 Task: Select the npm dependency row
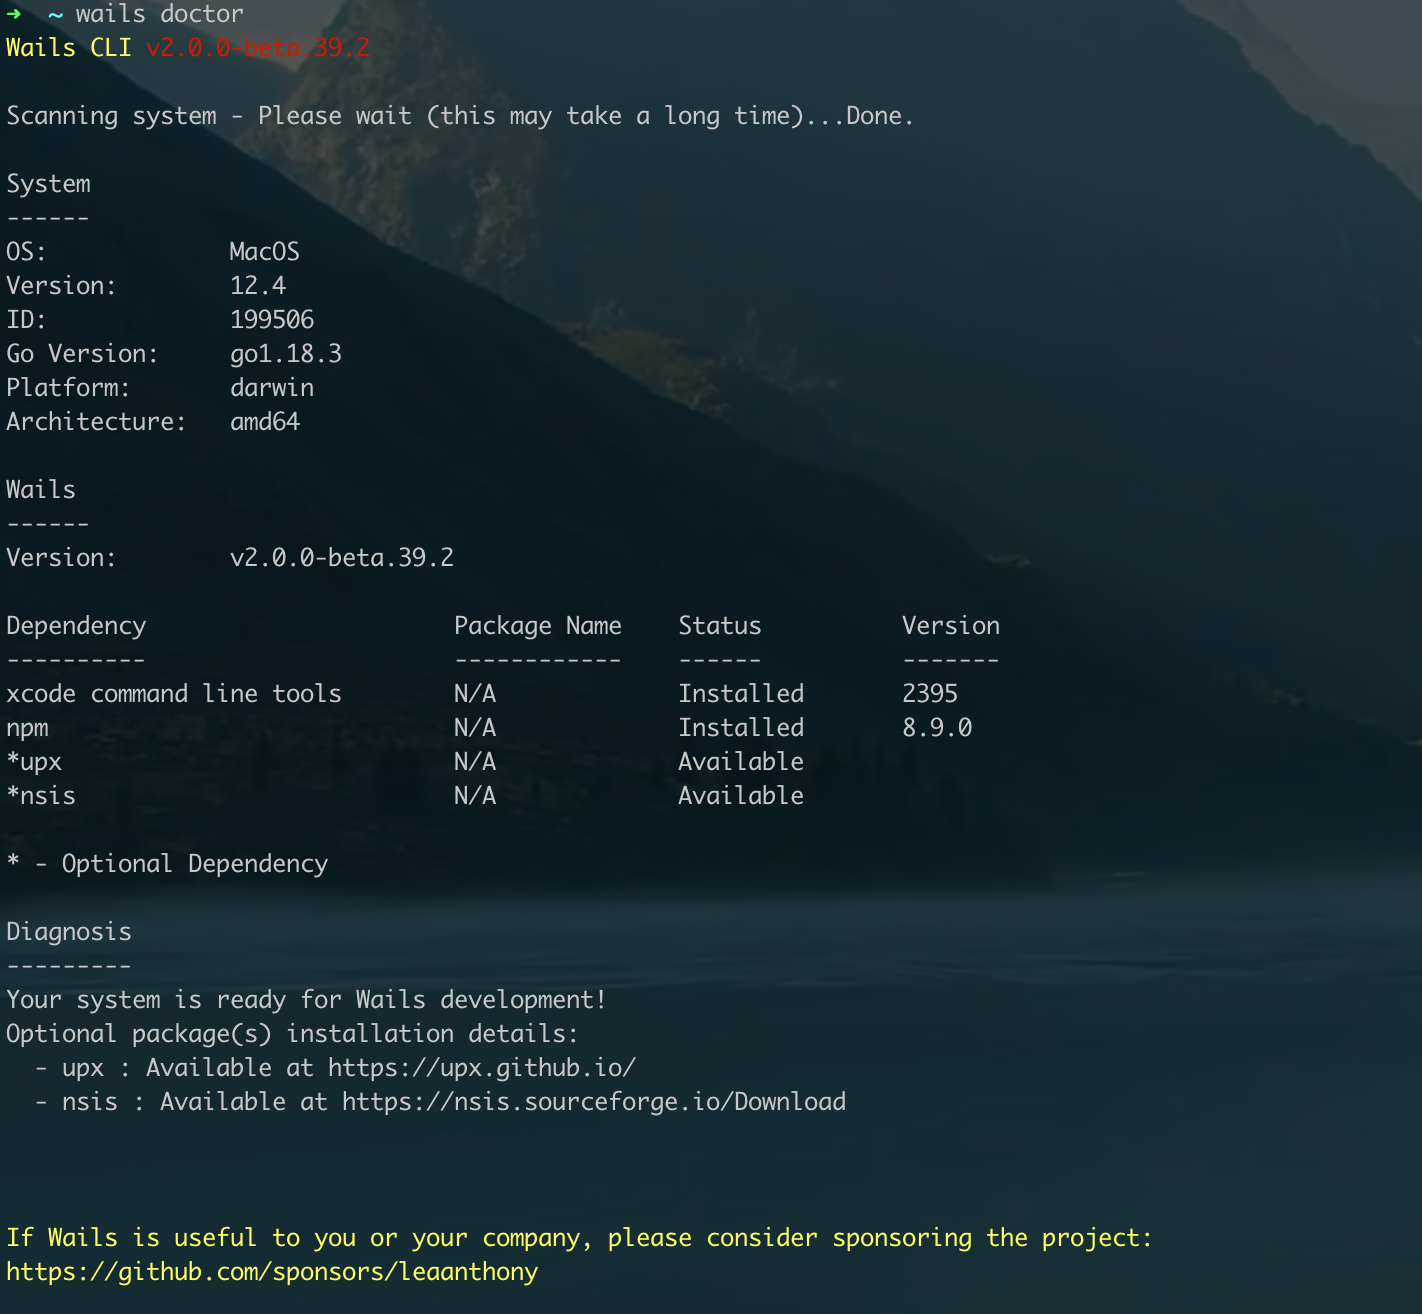[x=27, y=727]
